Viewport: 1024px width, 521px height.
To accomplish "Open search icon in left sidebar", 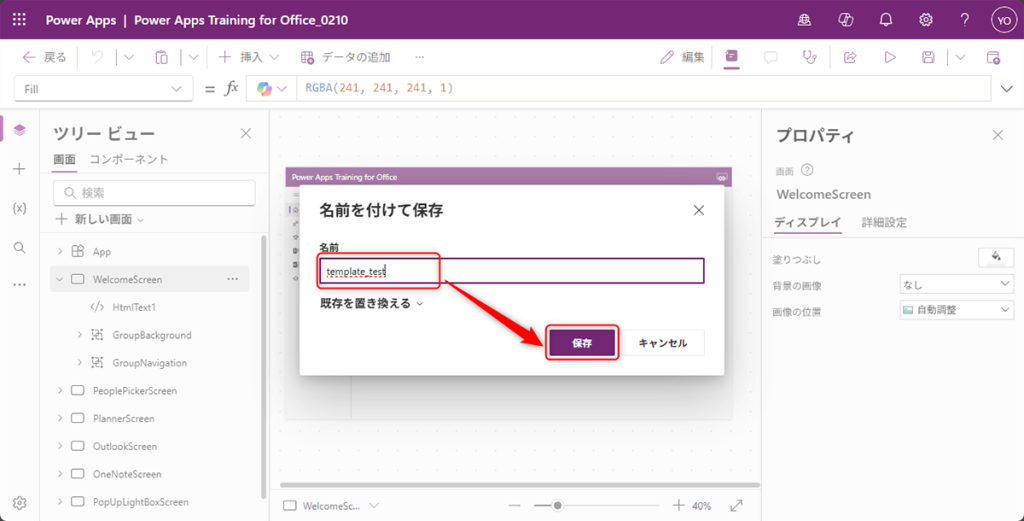I will 20,247.
